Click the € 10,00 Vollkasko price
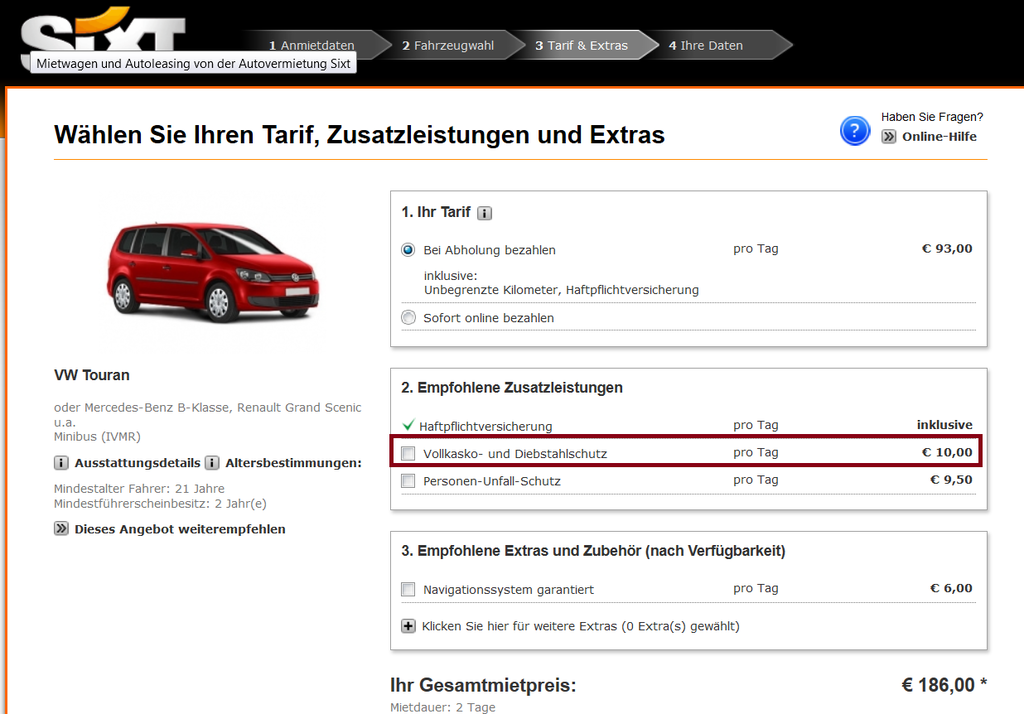The height and width of the screenshot is (714, 1024). click(947, 452)
